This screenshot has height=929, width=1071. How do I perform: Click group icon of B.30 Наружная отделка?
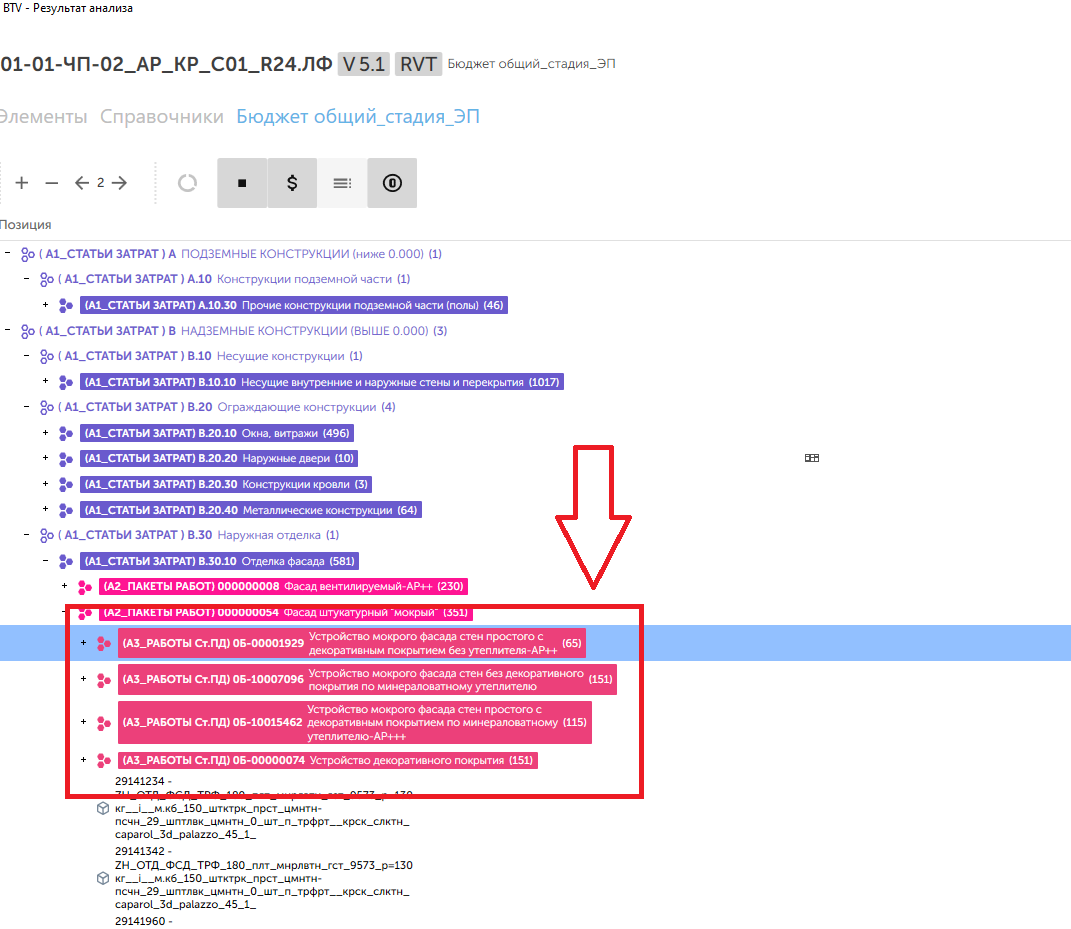click(x=46, y=536)
